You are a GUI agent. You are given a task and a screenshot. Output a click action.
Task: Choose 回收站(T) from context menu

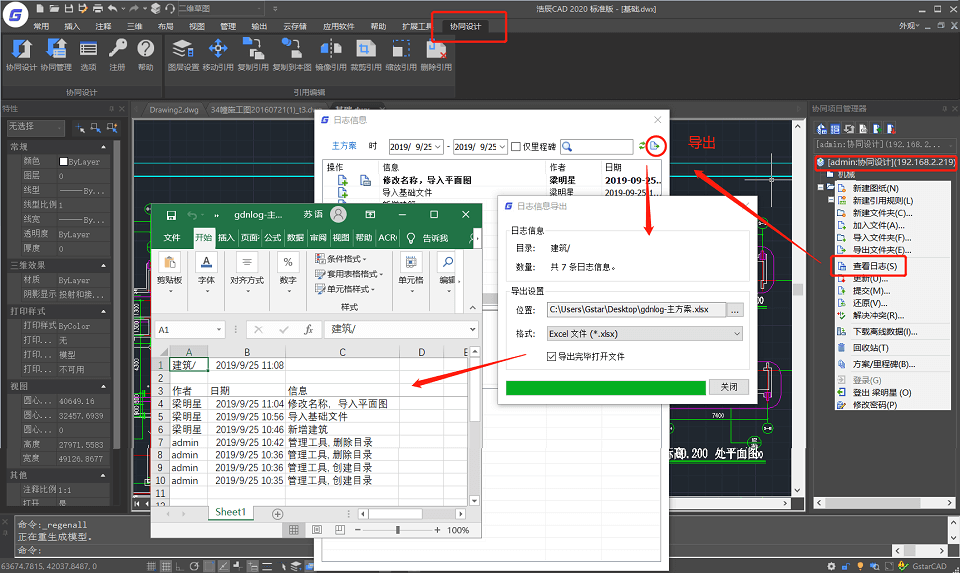870,348
